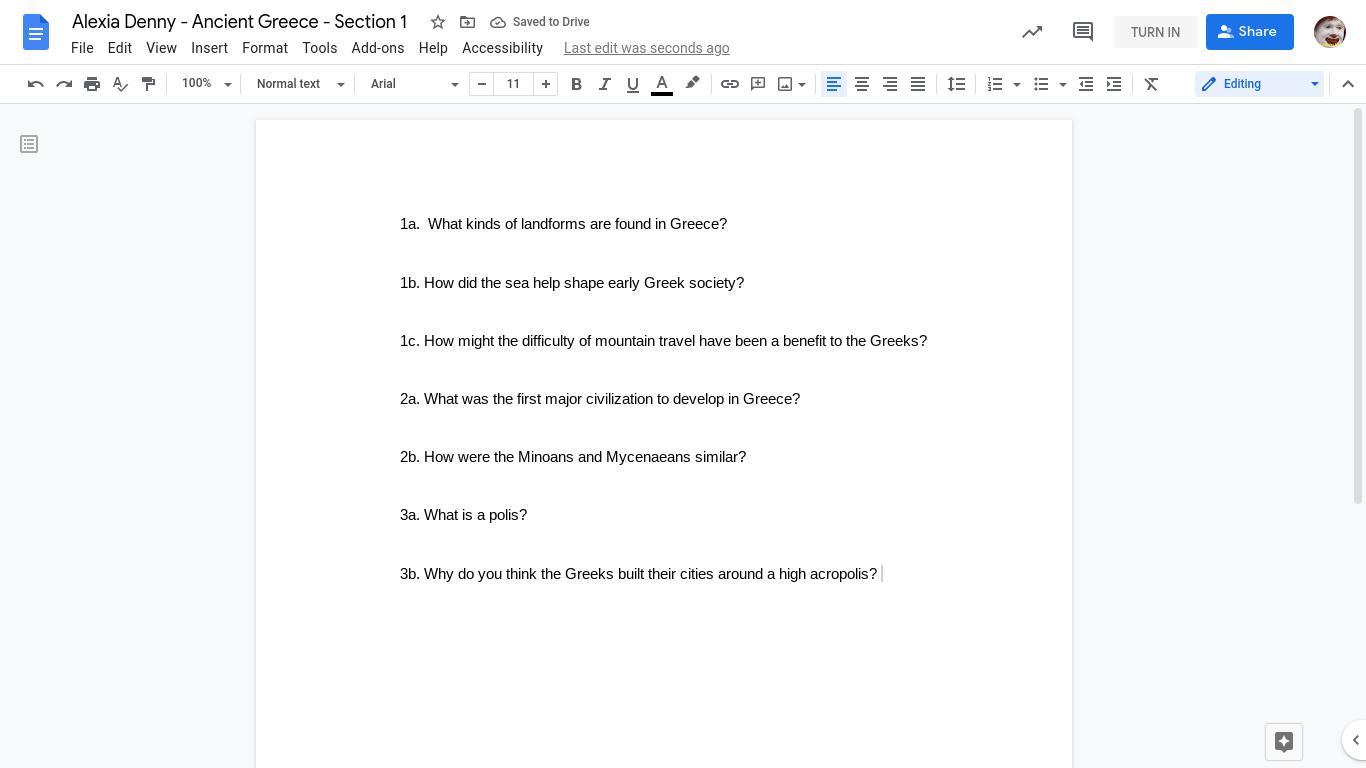Click the Redo arrow icon
1366x768 pixels.
[64, 84]
